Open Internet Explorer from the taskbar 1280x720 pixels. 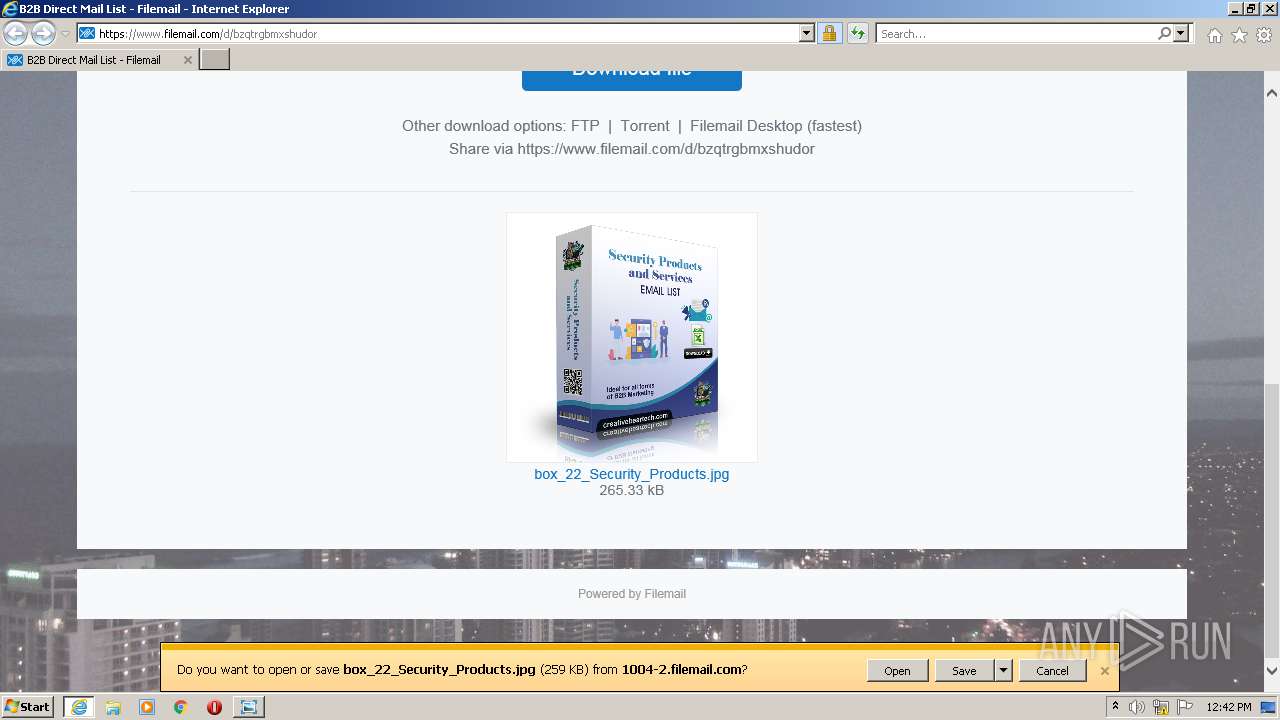tap(78, 707)
